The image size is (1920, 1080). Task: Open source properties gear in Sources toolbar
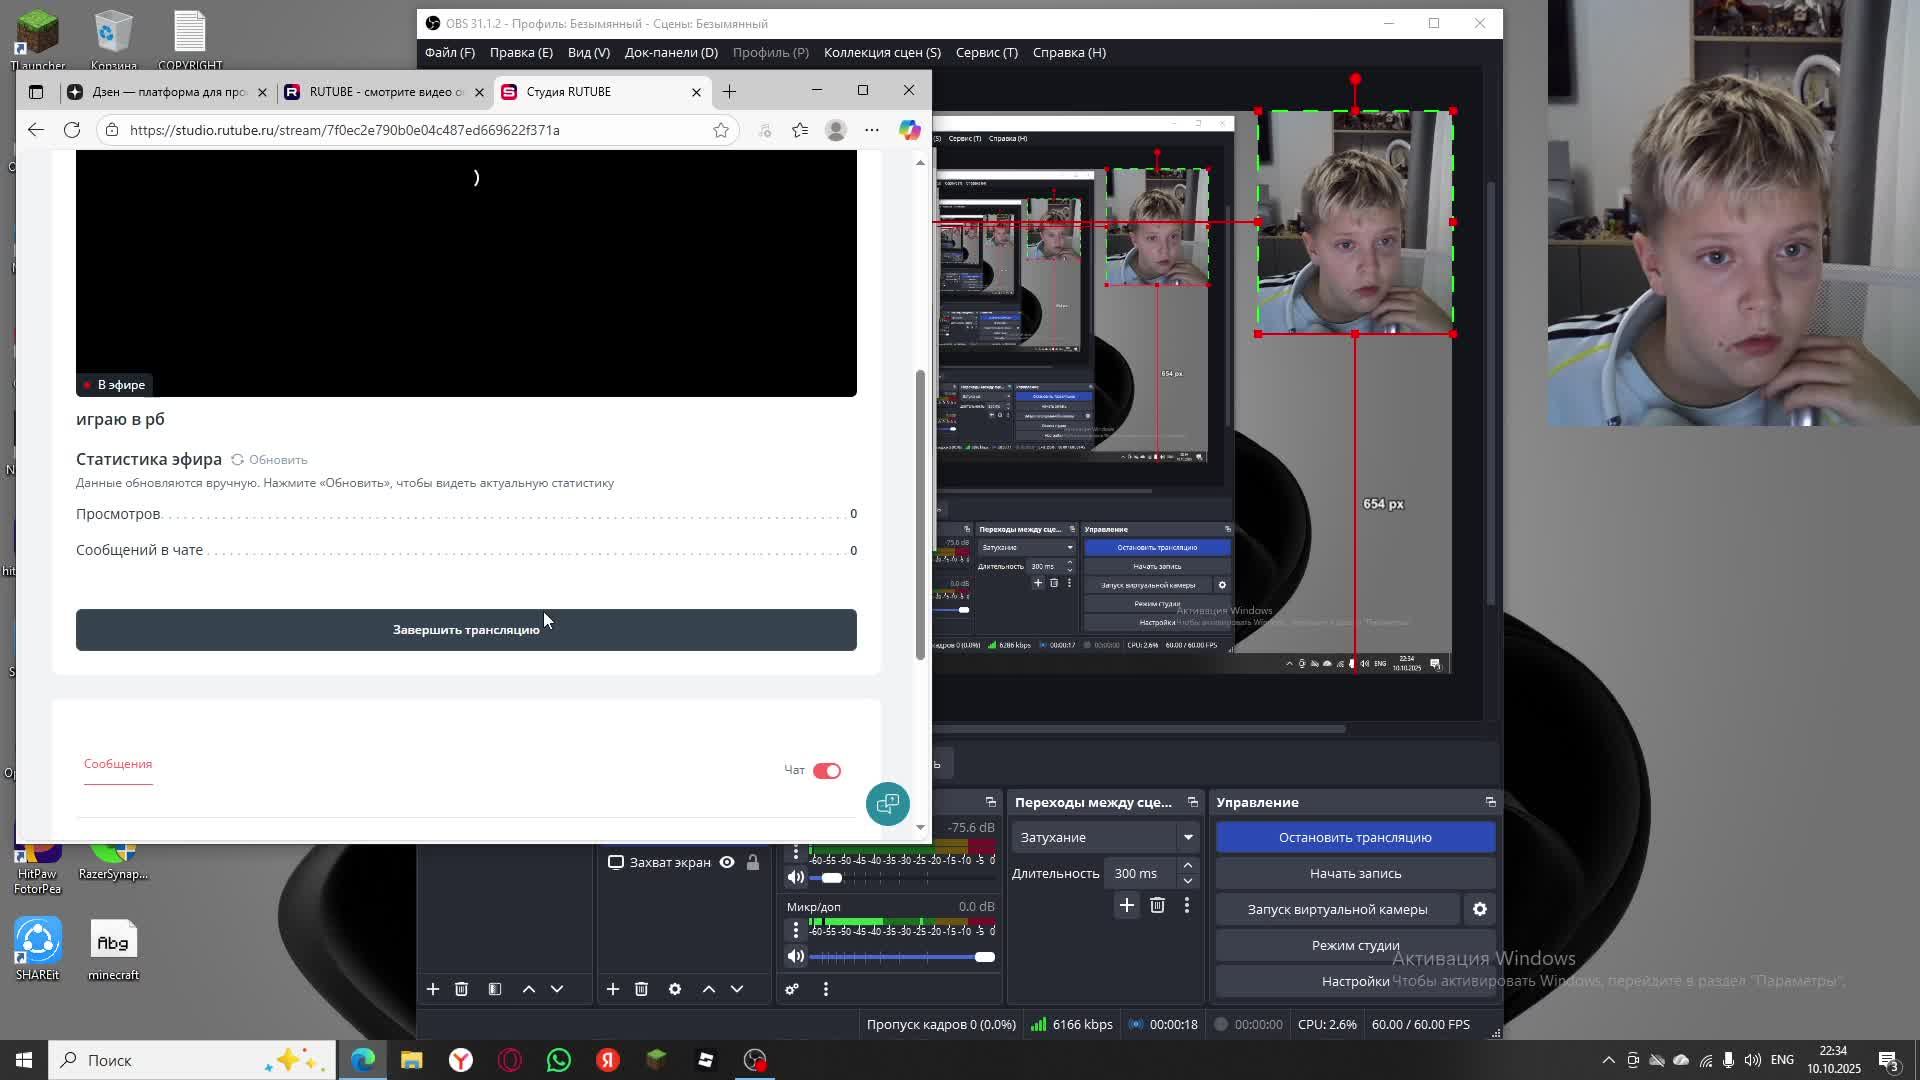tap(675, 989)
